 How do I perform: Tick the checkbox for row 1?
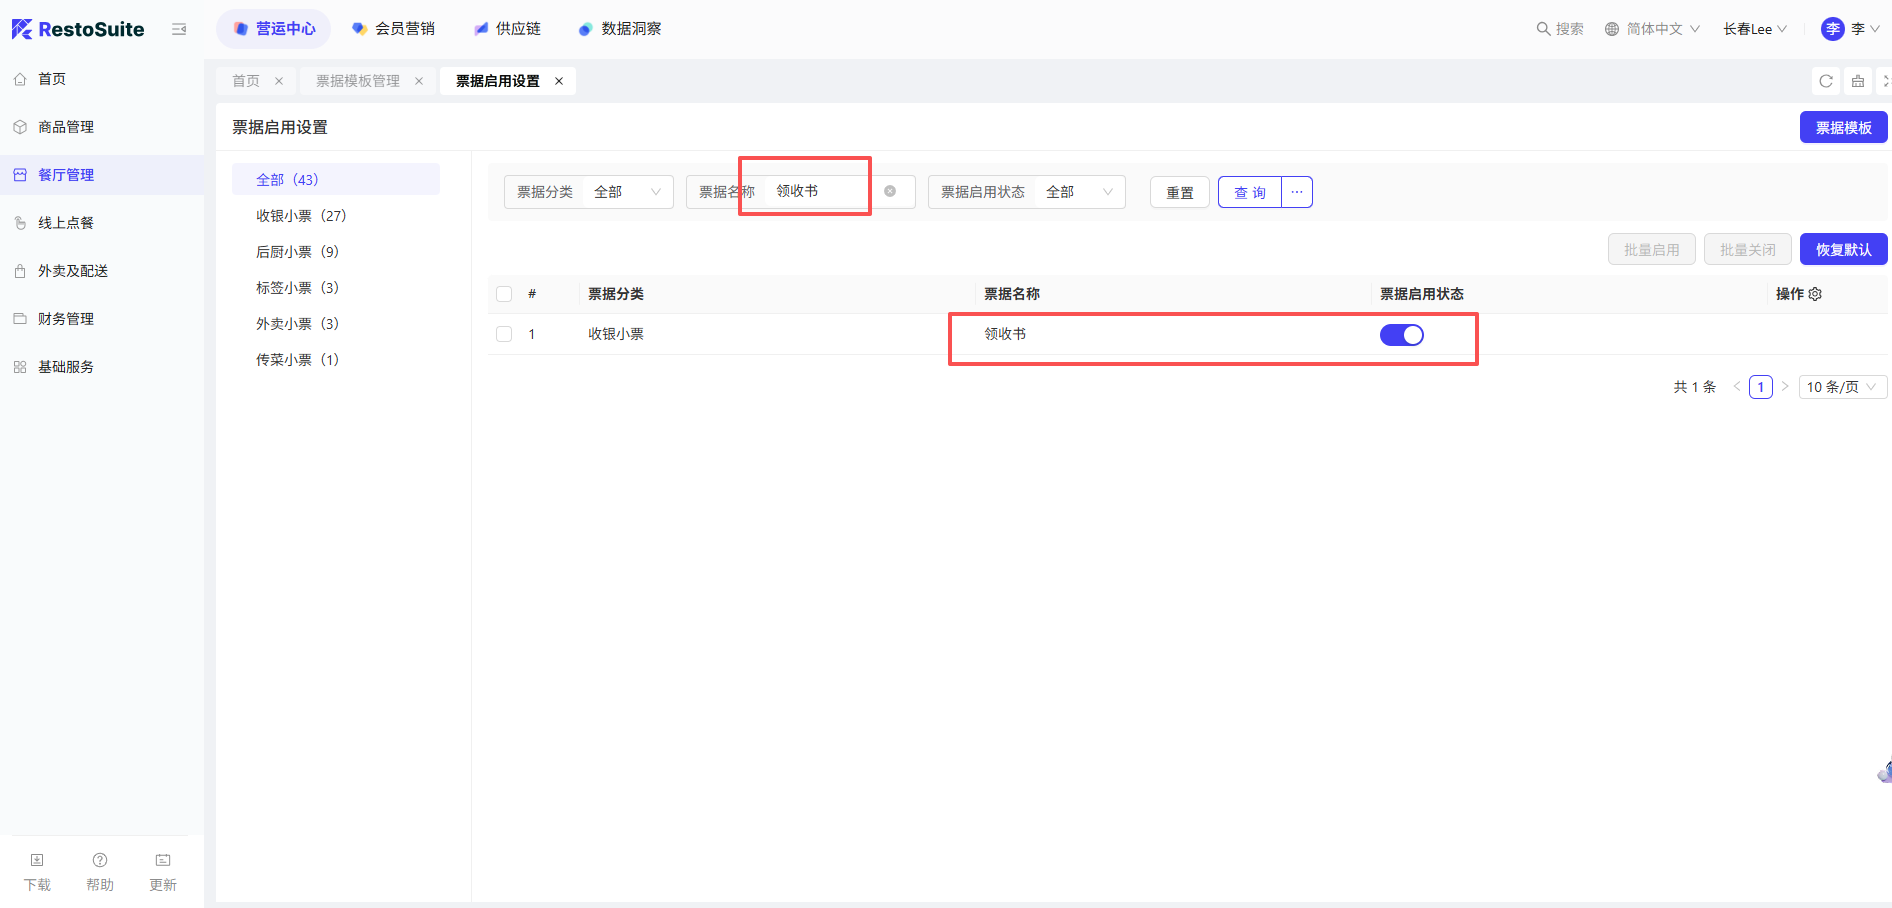click(x=504, y=334)
